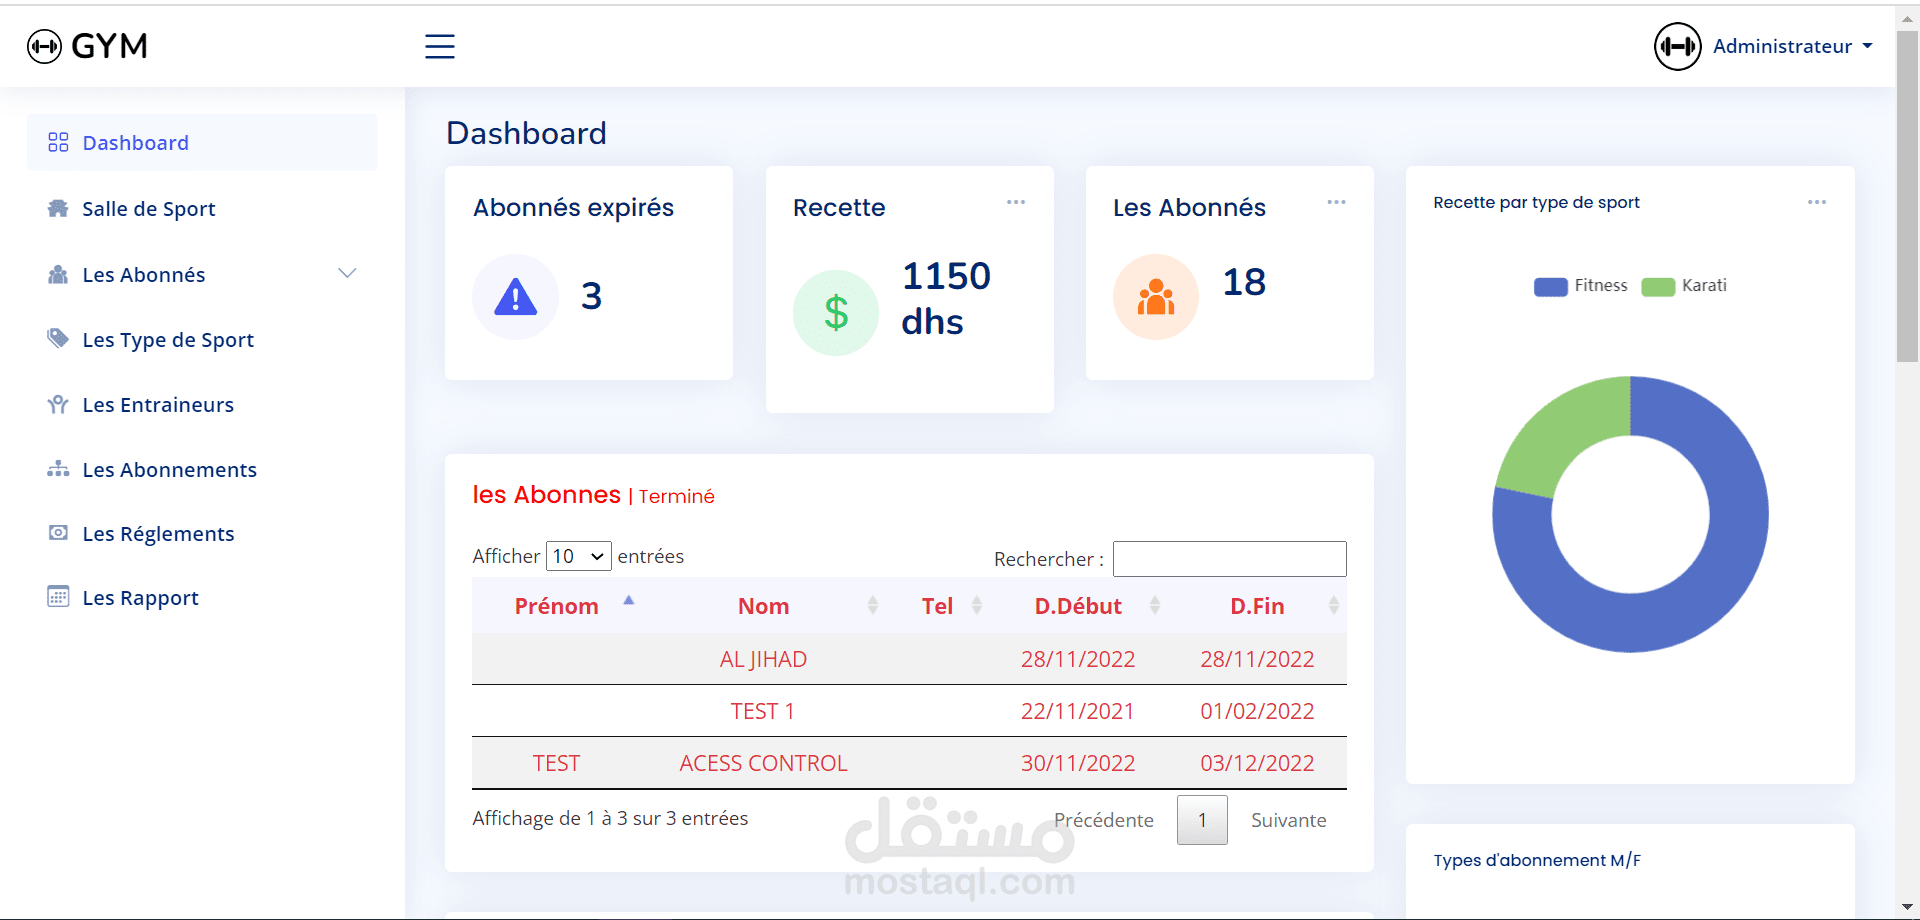Toggle the Fitness legend item on the chart

pyautogui.click(x=1581, y=286)
